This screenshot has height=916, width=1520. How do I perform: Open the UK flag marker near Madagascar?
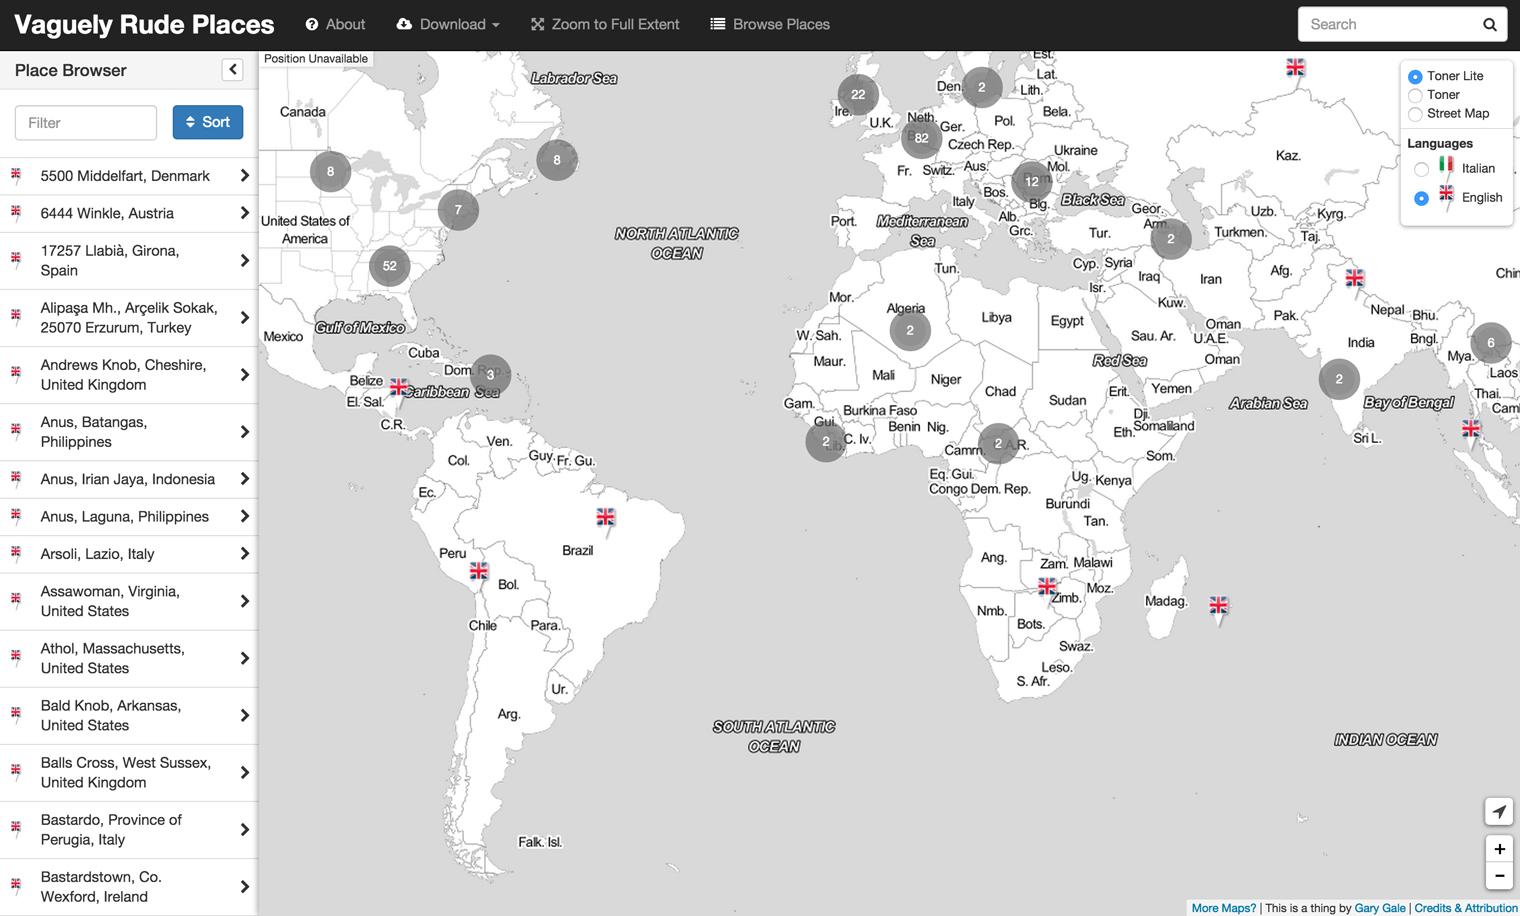(1218, 606)
